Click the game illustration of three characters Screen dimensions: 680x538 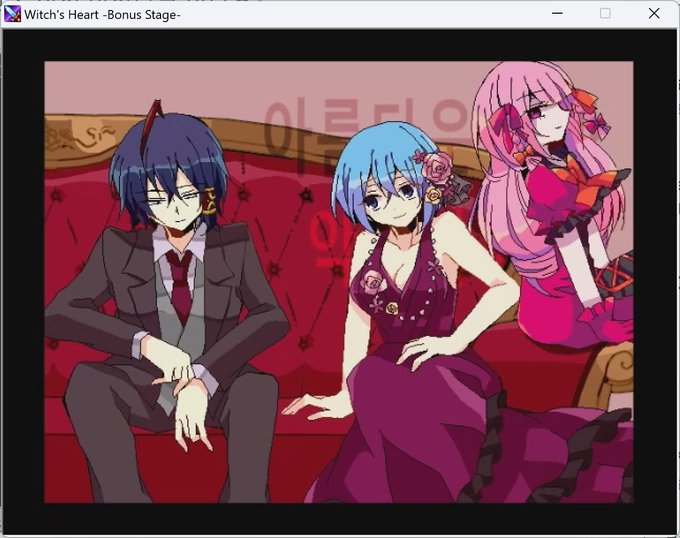point(339,282)
